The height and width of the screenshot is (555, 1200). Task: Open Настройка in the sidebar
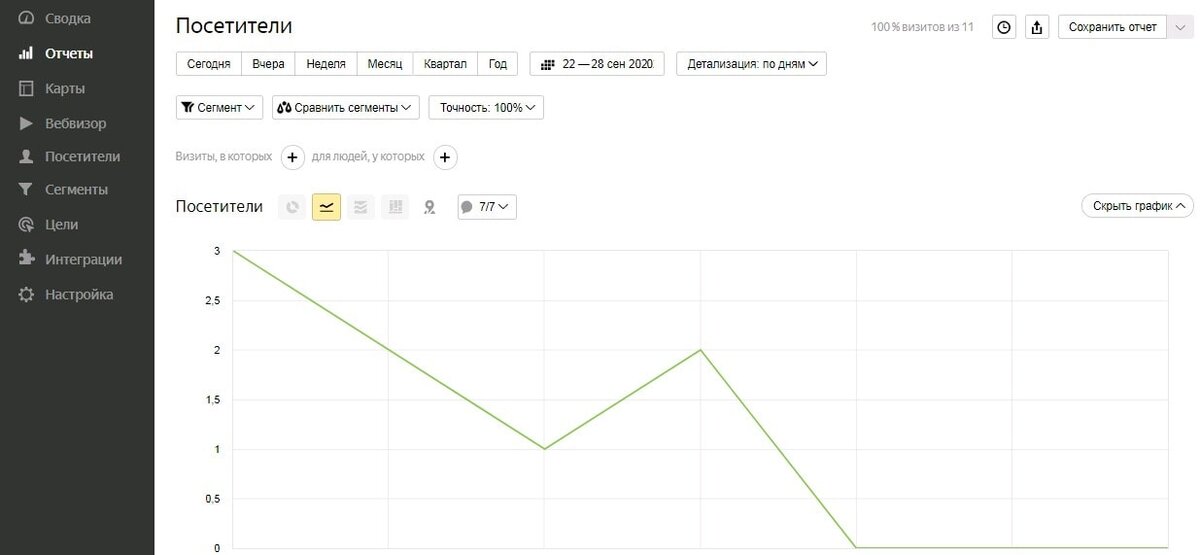79,295
